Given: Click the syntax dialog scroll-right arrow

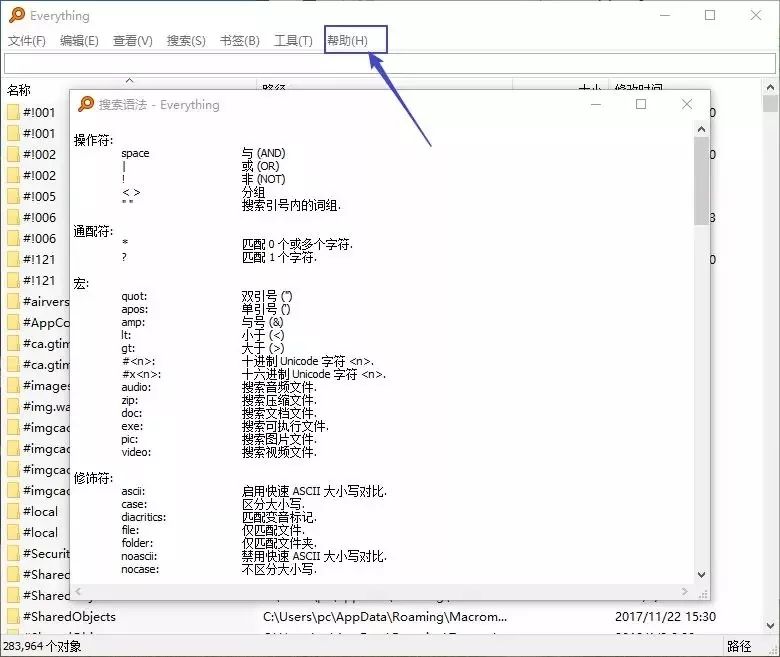Looking at the screenshot, I should coord(685,591).
